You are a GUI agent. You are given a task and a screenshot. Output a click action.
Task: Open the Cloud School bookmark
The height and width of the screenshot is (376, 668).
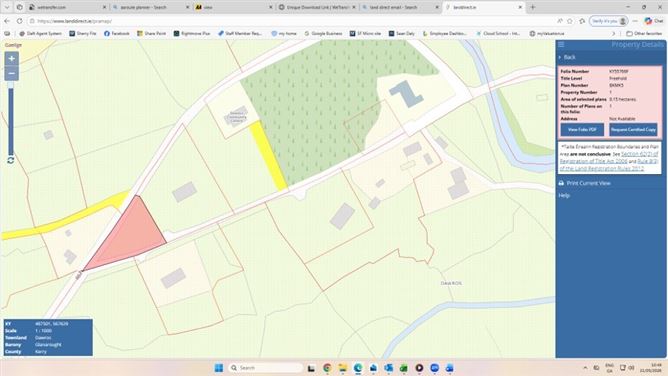point(498,33)
